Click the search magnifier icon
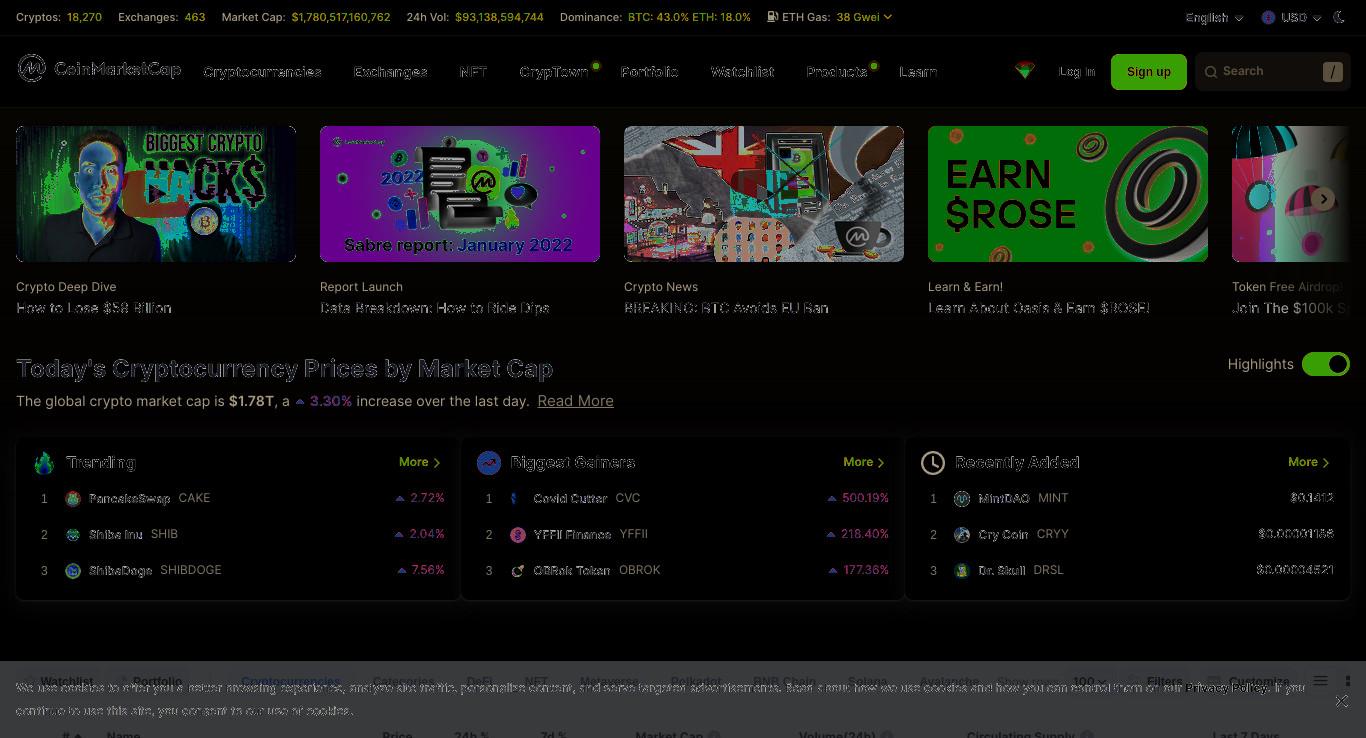Screen dimensions: 1366x738 (x=1211, y=72)
